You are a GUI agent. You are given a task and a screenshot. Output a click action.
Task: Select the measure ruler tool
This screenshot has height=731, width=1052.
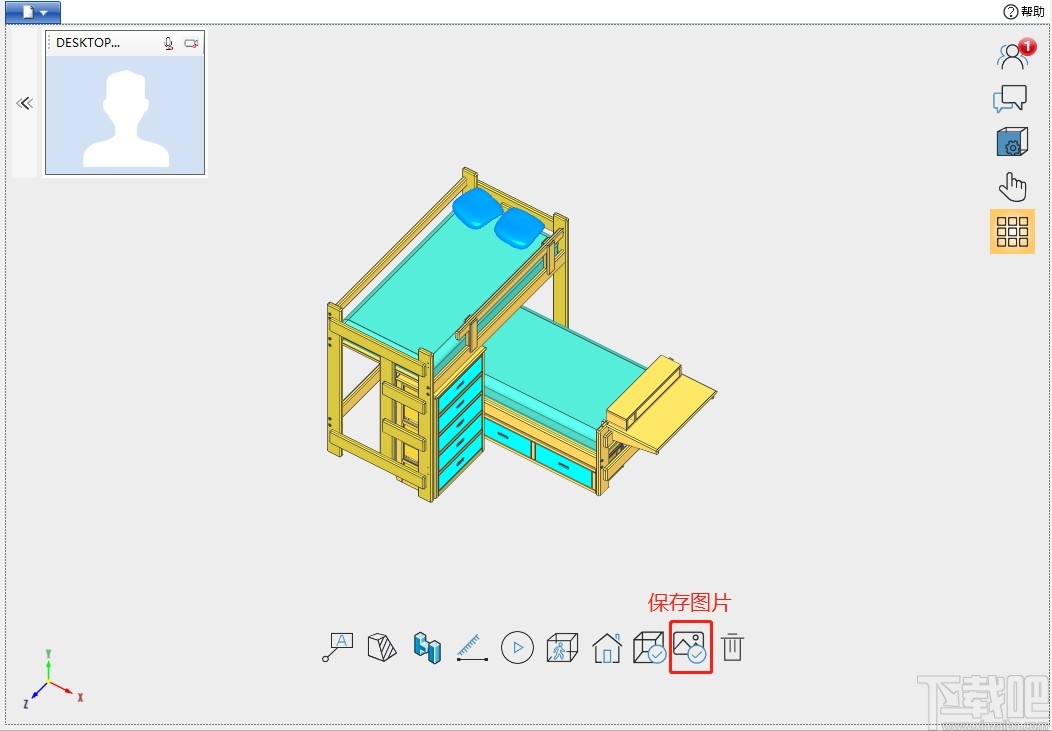472,648
